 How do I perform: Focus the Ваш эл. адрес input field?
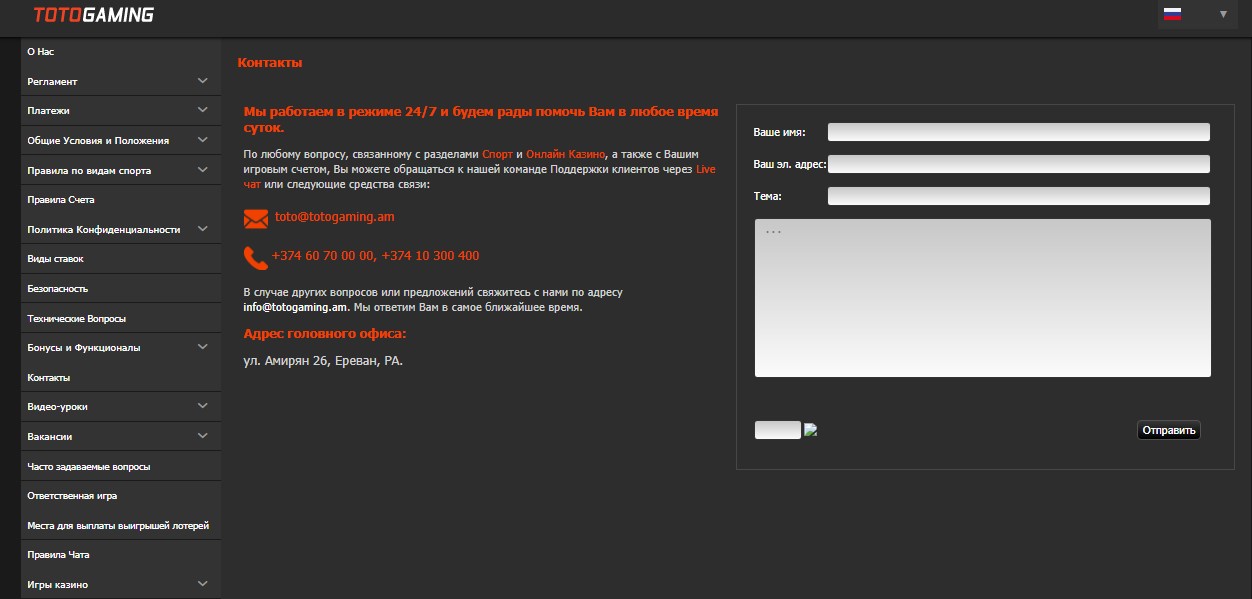(x=1019, y=164)
